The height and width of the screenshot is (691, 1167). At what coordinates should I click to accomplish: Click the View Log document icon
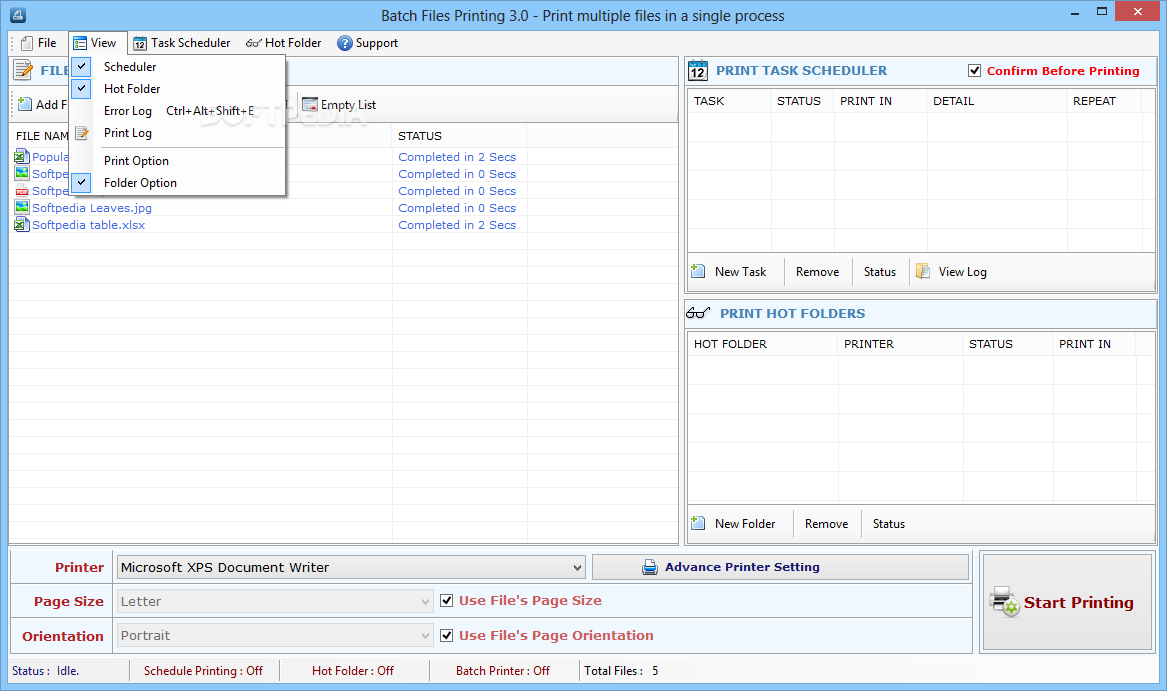[x=923, y=271]
